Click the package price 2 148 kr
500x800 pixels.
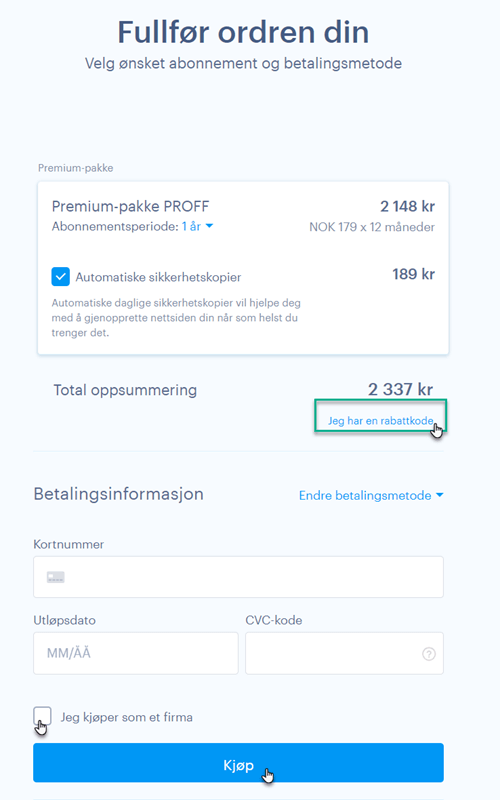pyautogui.click(x=407, y=206)
